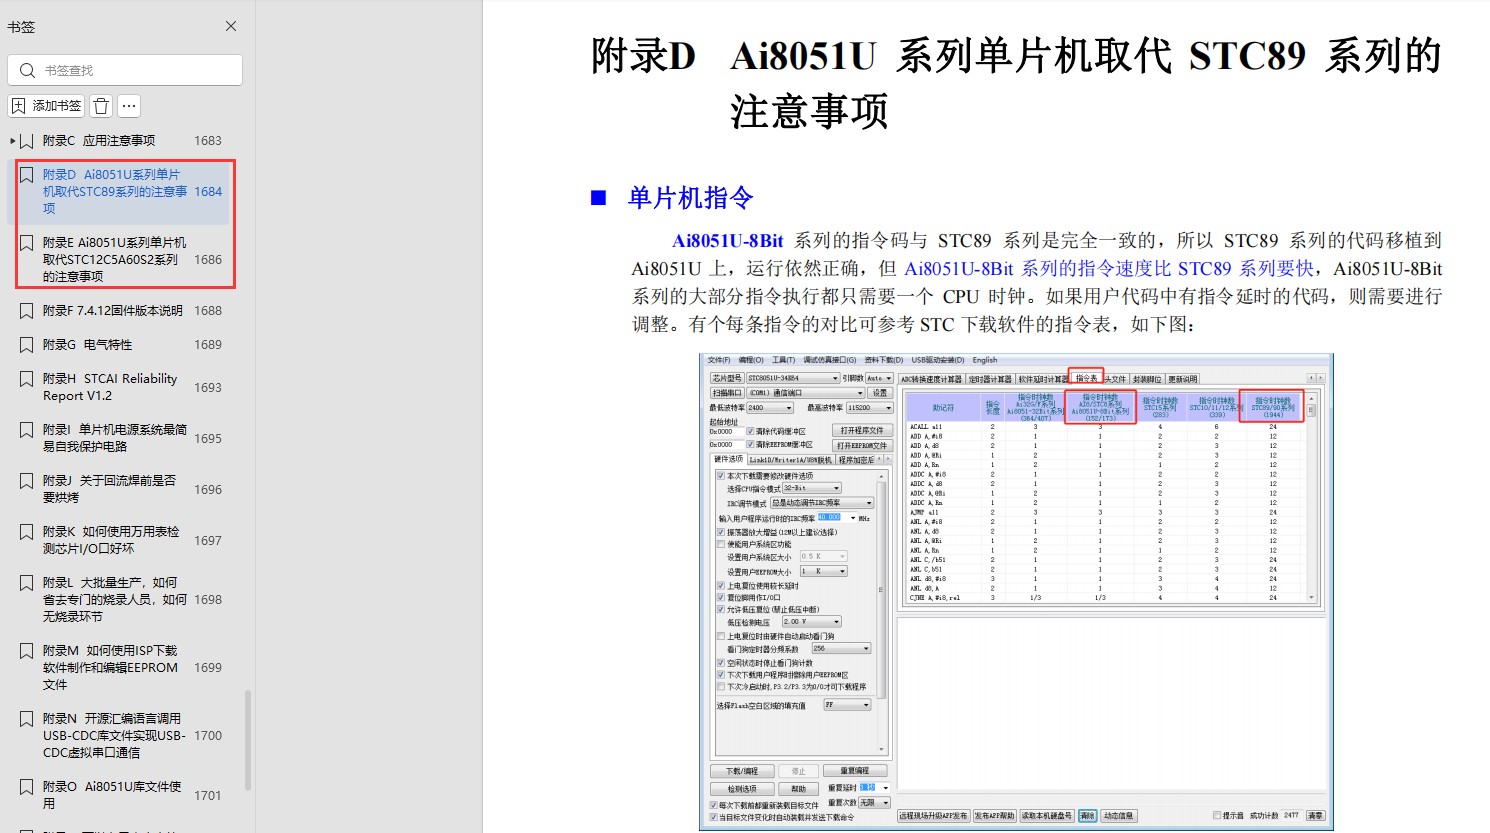Select 附录D Ai8051U取代STC89 bookmark
The image size is (1490, 833).
pos(114,191)
